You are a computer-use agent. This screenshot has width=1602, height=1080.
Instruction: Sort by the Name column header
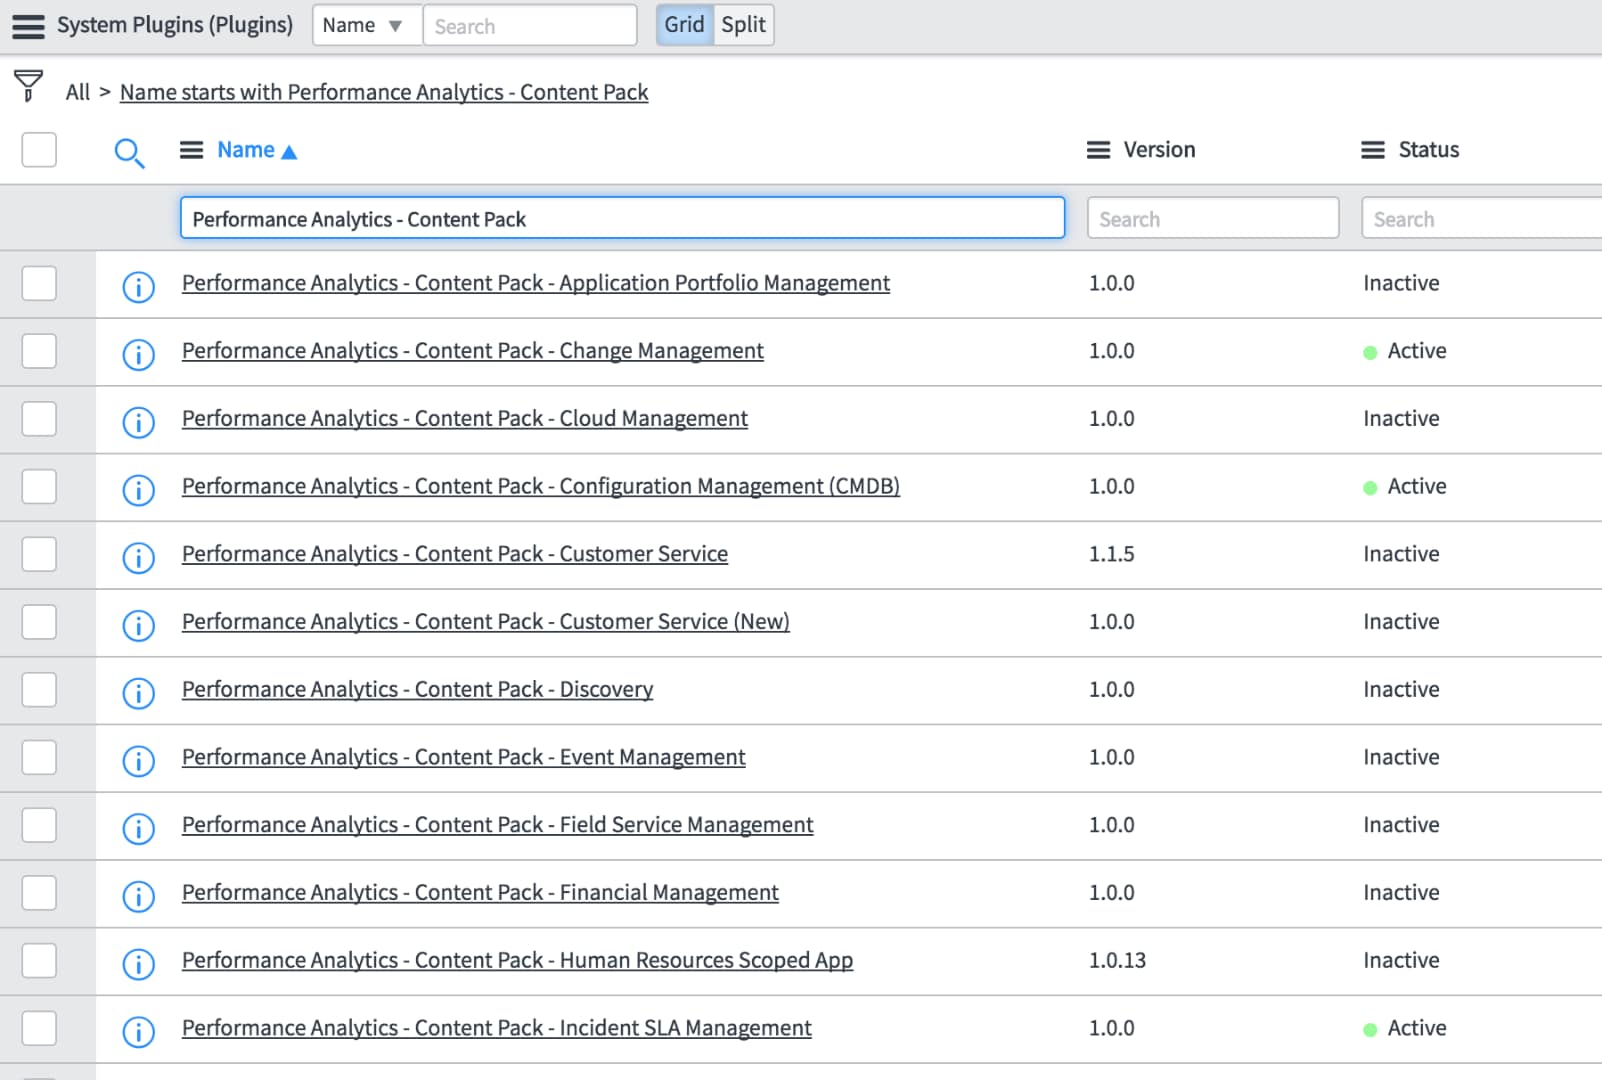tap(246, 150)
